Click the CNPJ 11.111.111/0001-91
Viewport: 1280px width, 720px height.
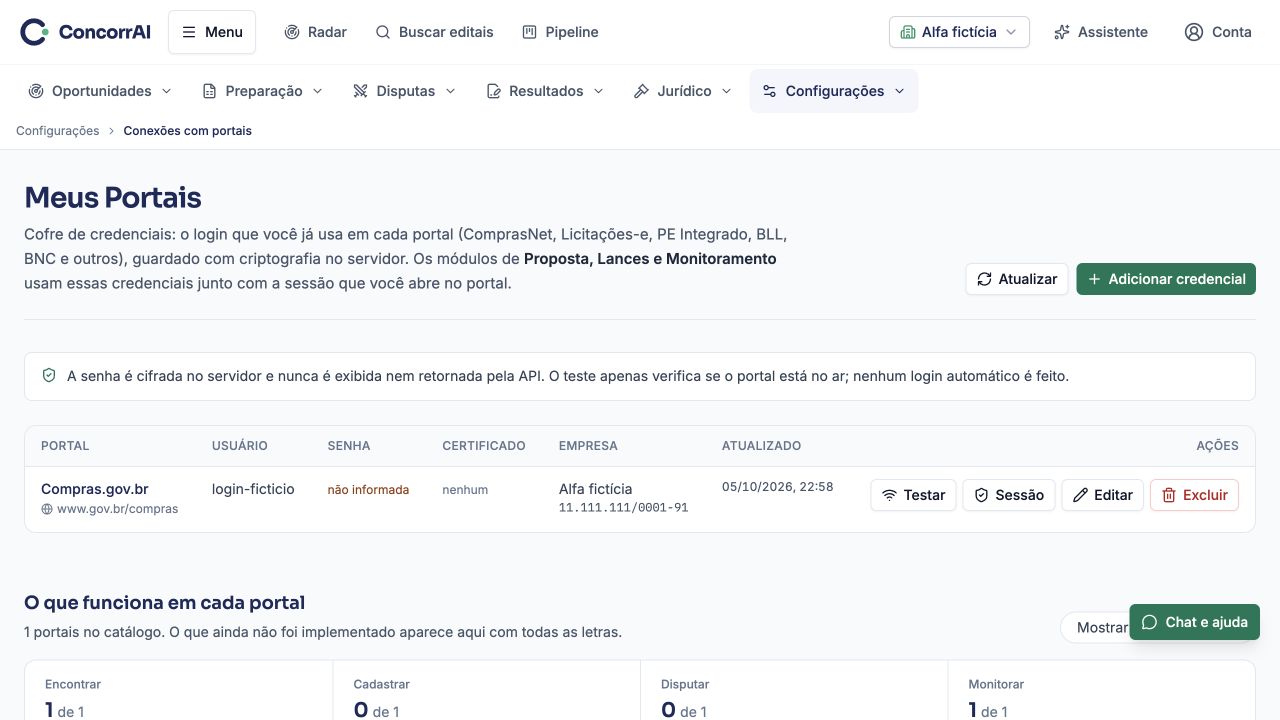623,508
